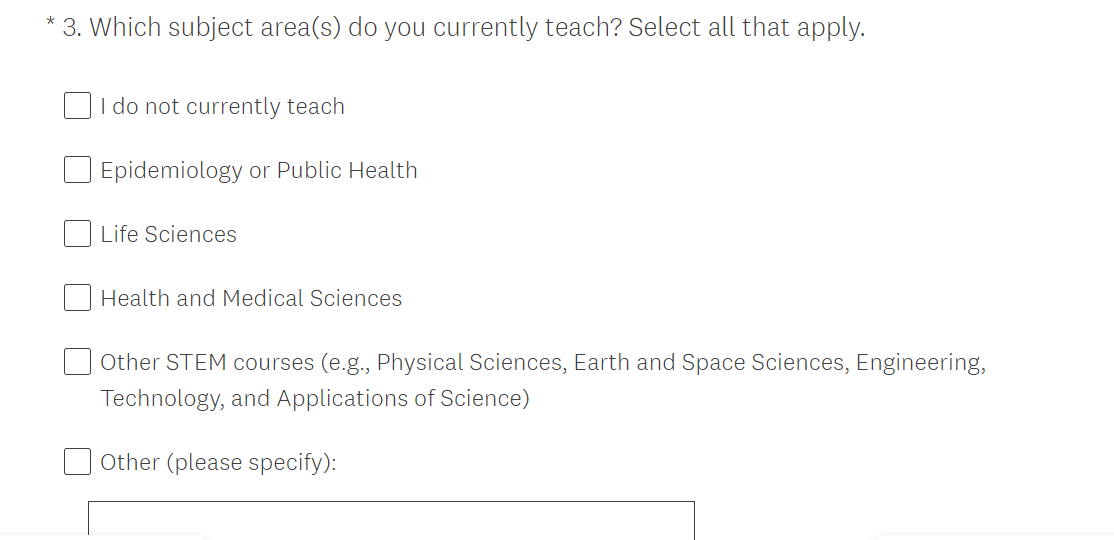The height and width of the screenshot is (540, 1114).
Task: Click the required asterisk before question 3
Action: tap(50, 24)
